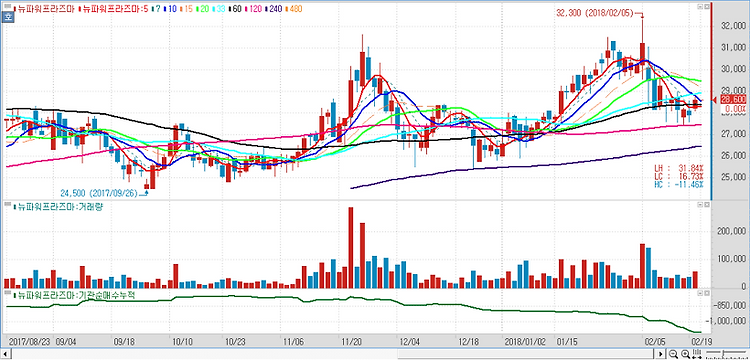Click the 2018/01/02 date axis label
The image size is (750, 360).
pos(526,343)
